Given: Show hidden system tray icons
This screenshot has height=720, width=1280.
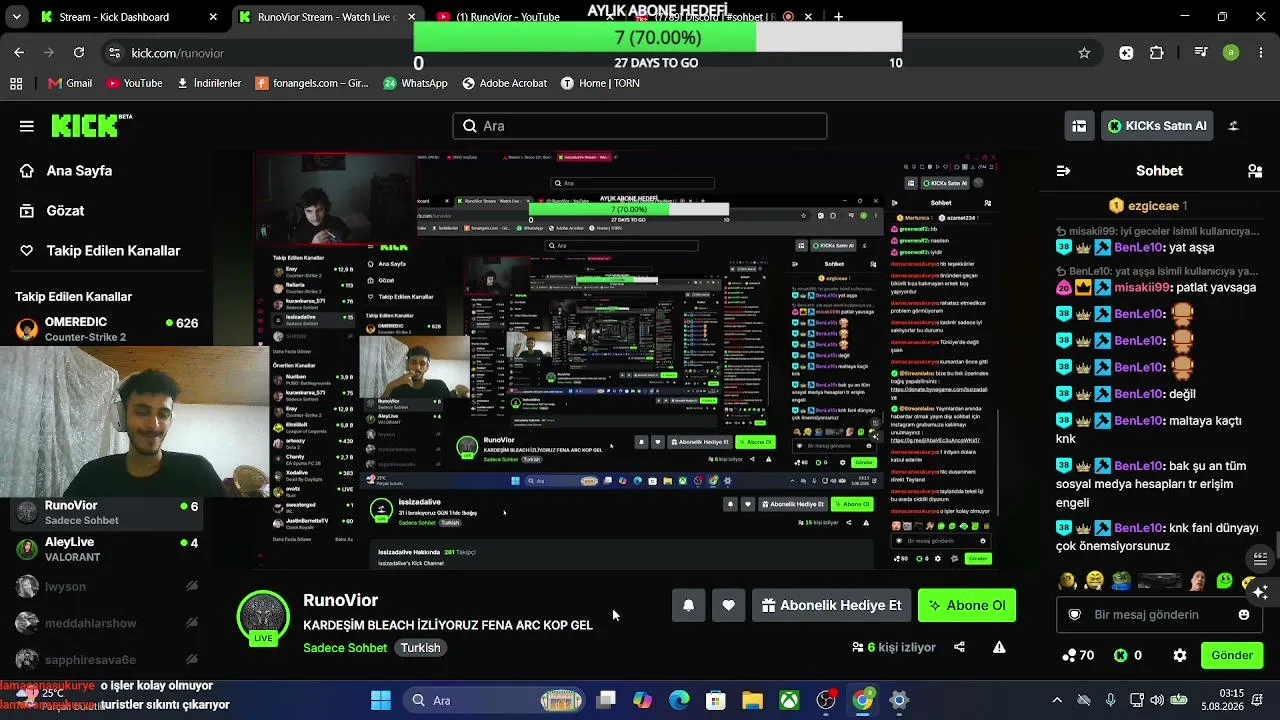Looking at the screenshot, I should [x=1057, y=700].
